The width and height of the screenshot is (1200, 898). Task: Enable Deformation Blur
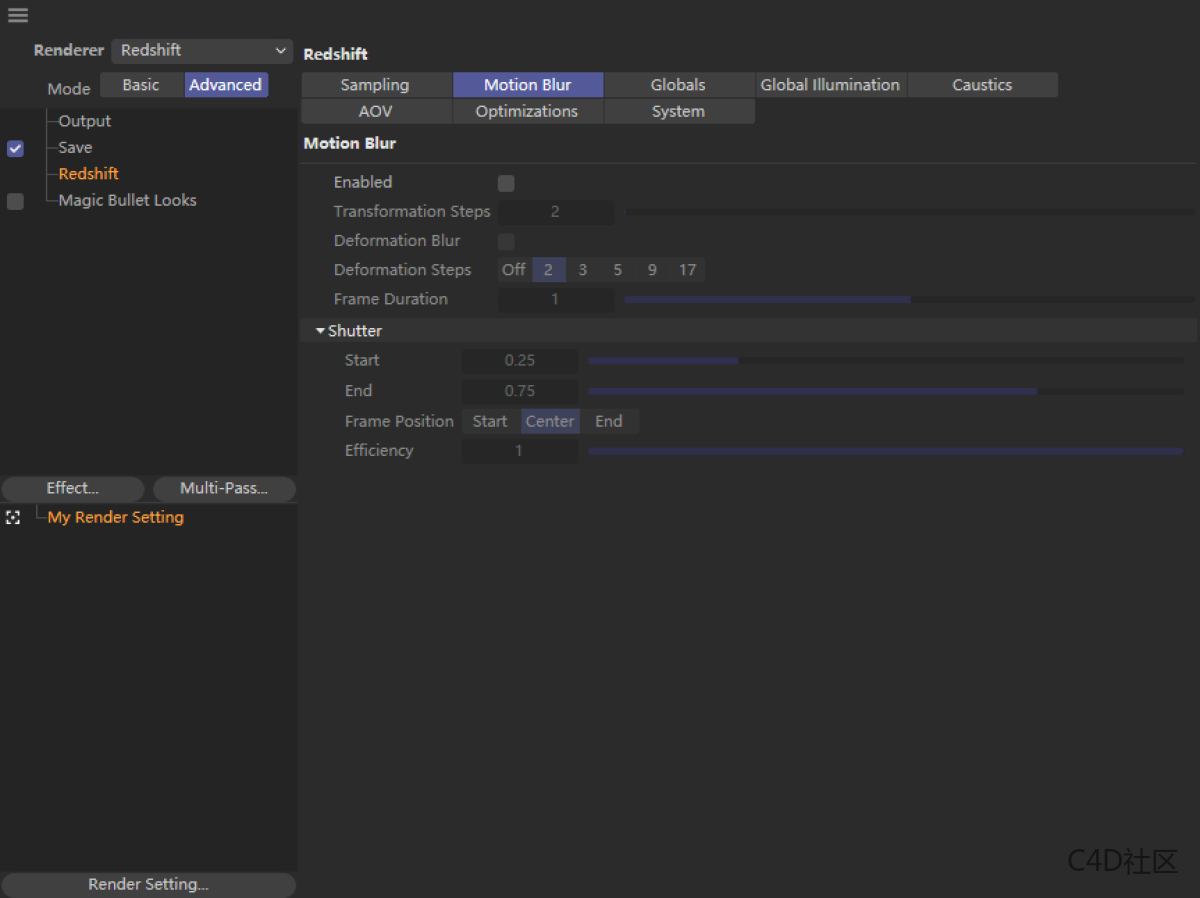505,241
